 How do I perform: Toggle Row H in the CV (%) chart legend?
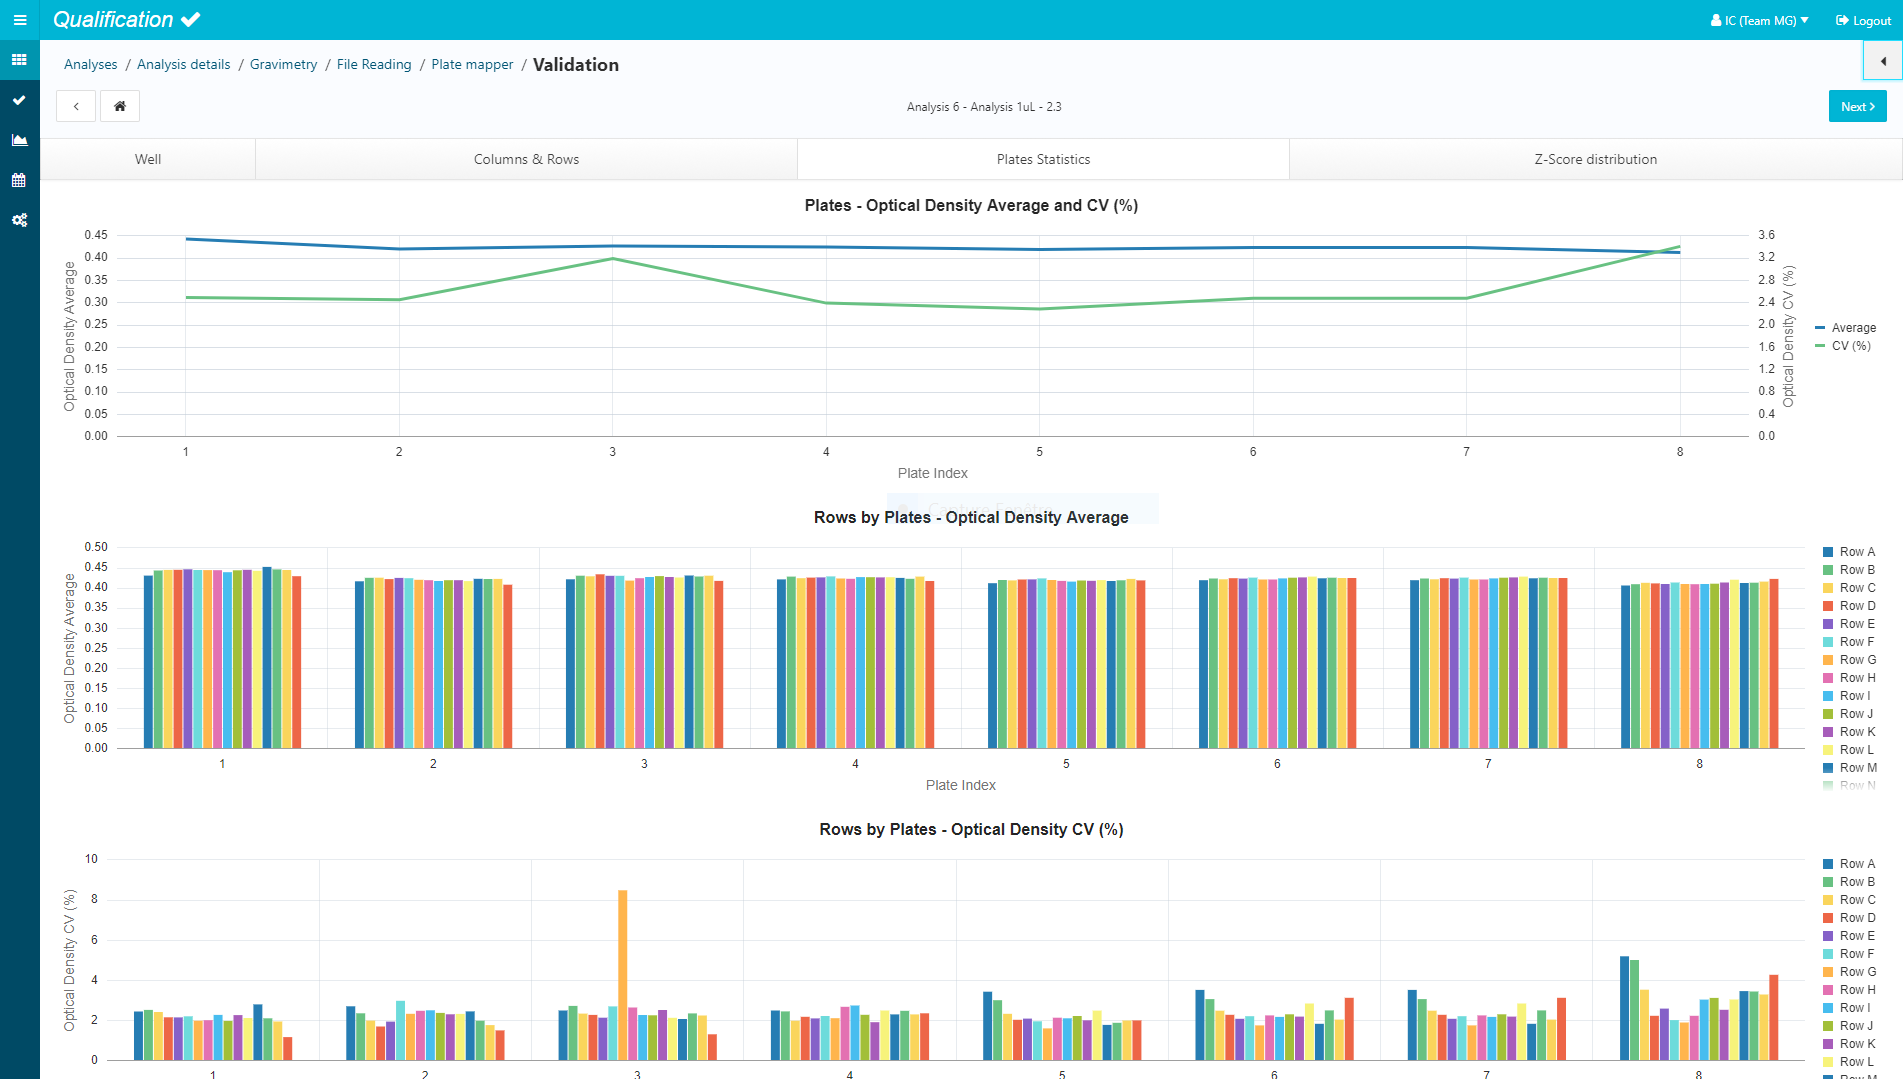tap(1849, 990)
